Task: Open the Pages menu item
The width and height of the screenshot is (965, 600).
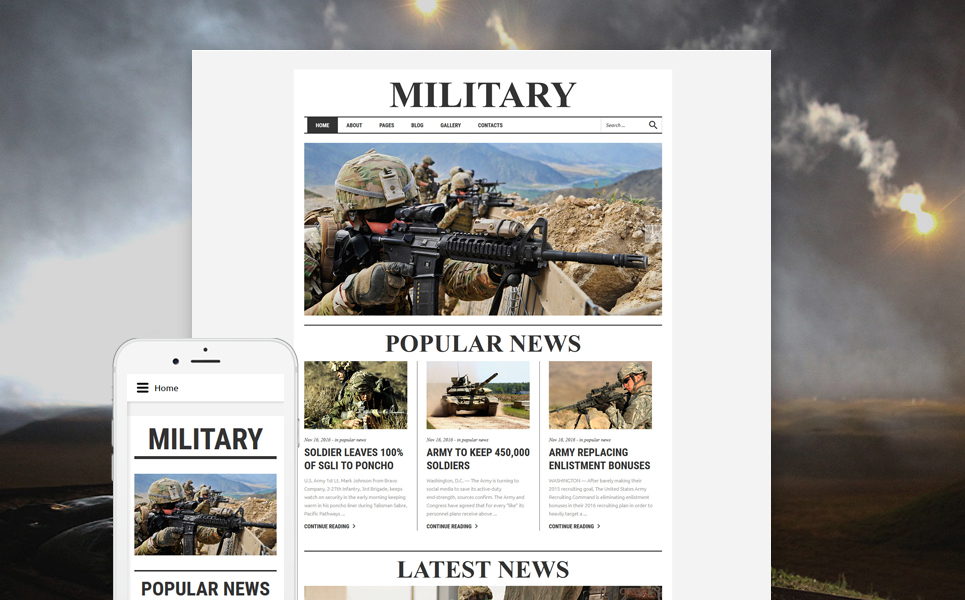Action: pos(386,125)
